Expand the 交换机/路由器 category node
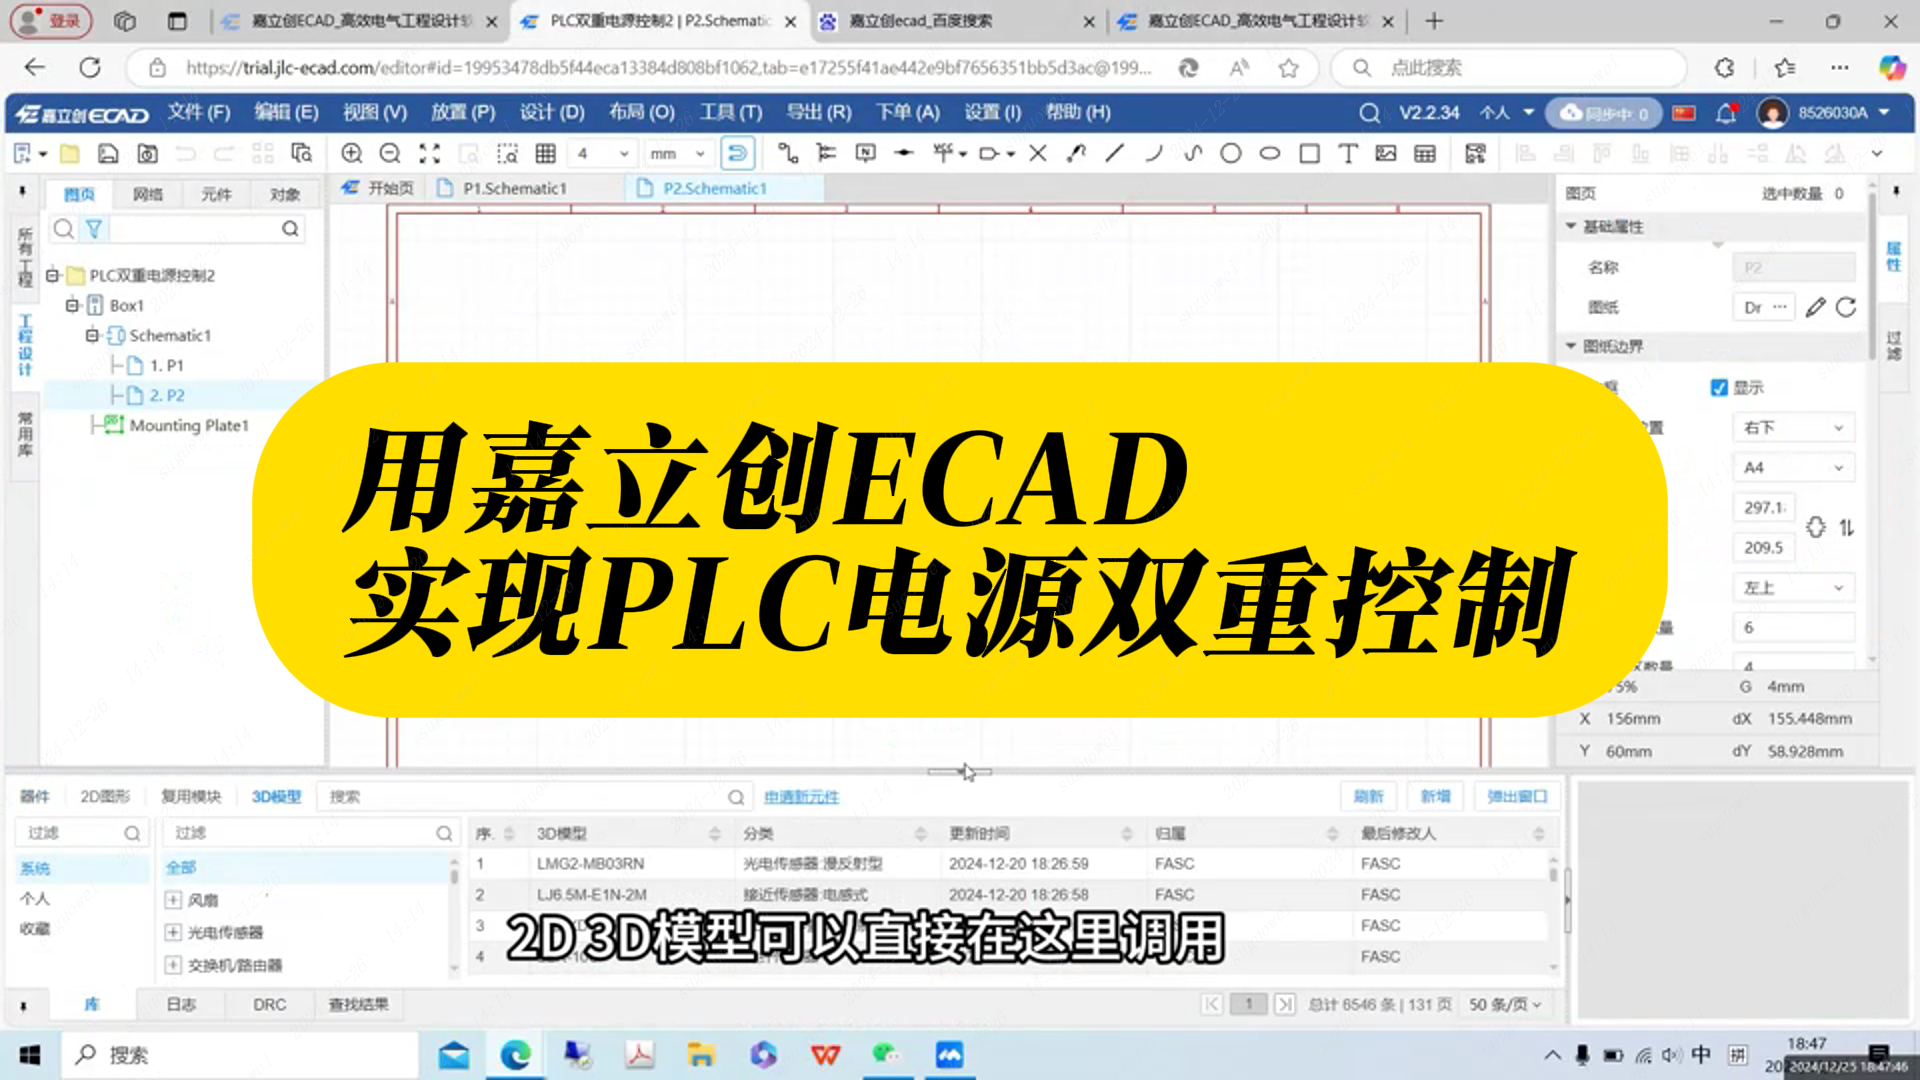 click(x=173, y=965)
